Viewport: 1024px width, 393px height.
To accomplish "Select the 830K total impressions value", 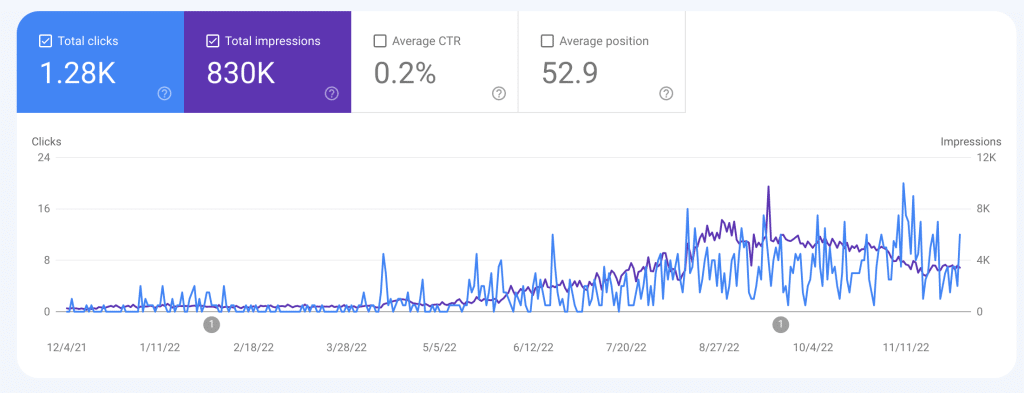I will click(241, 73).
